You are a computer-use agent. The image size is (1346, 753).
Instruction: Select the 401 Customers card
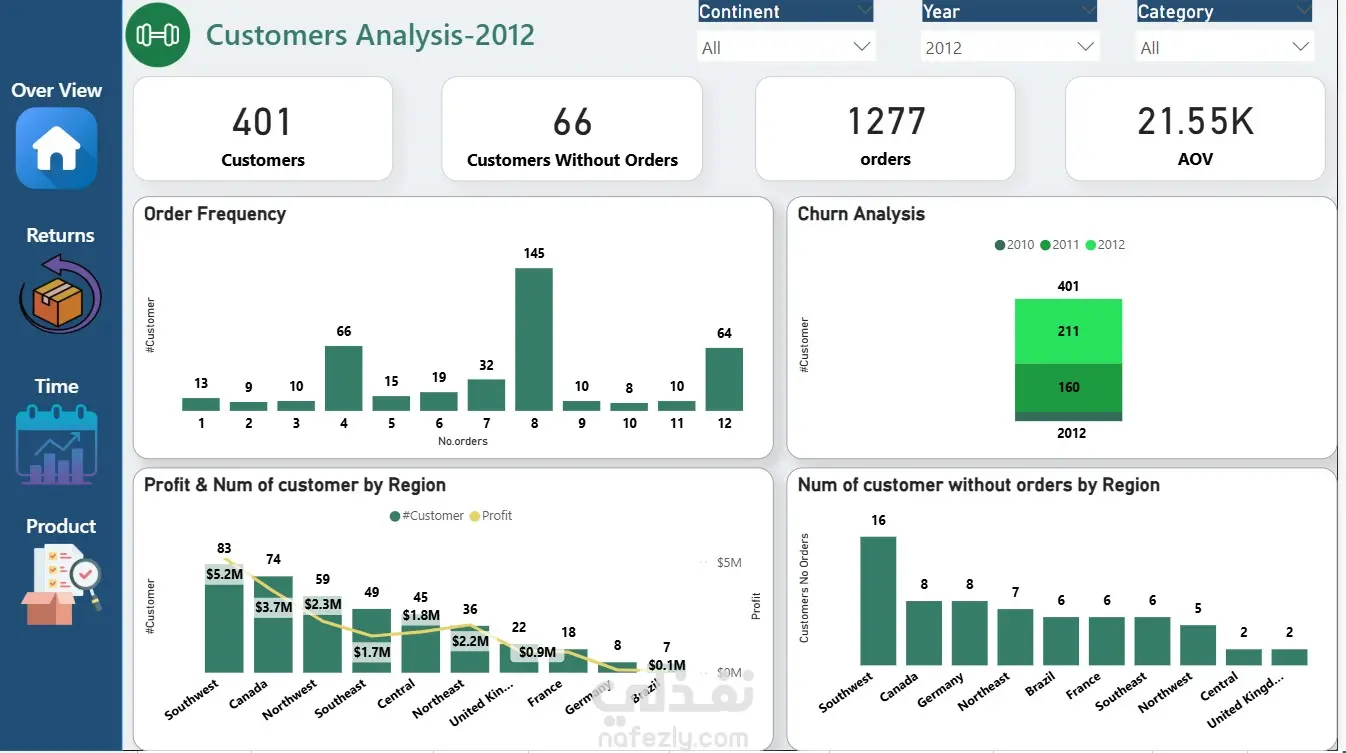pyautogui.click(x=263, y=130)
